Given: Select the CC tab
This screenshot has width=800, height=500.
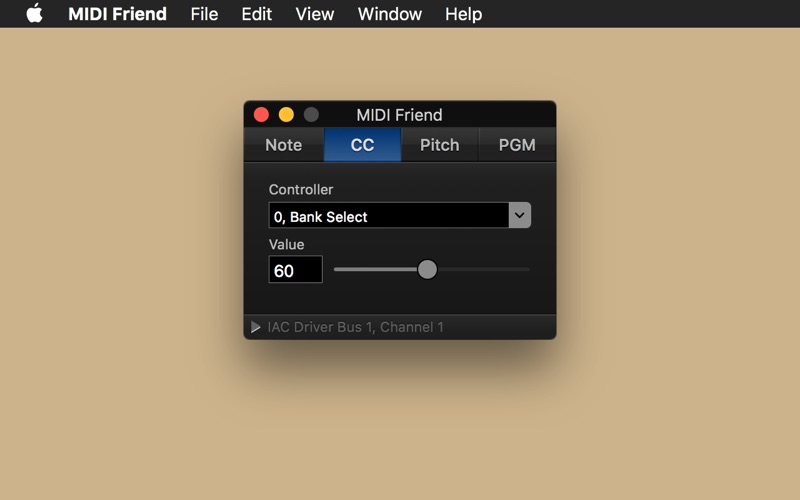Looking at the screenshot, I should pos(362,145).
